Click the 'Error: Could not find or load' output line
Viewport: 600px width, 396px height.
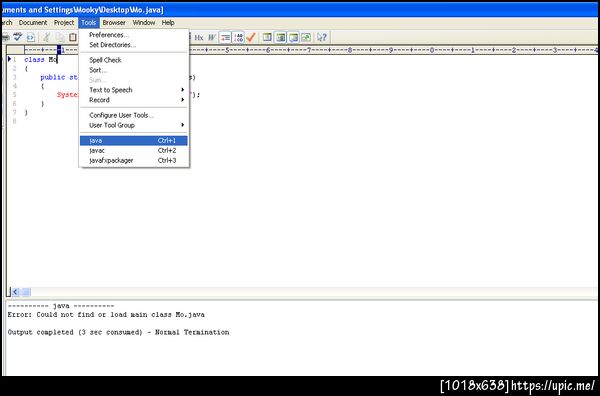[x=106, y=315]
